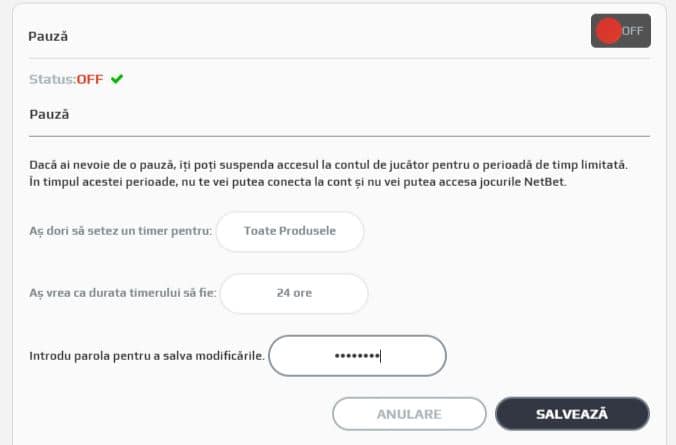The width and height of the screenshot is (676, 445).
Task: Click the grey Status: label
Action: [52, 80]
